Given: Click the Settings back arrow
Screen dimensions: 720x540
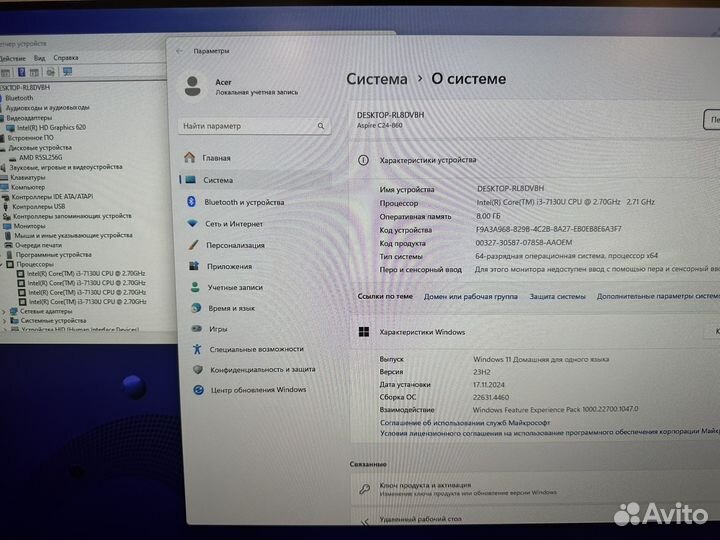Looking at the screenshot, I should (179, 51).
